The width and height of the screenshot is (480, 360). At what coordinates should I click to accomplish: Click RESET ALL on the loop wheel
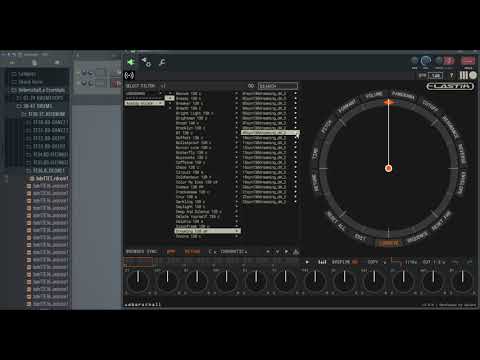[x=336, y=221]
